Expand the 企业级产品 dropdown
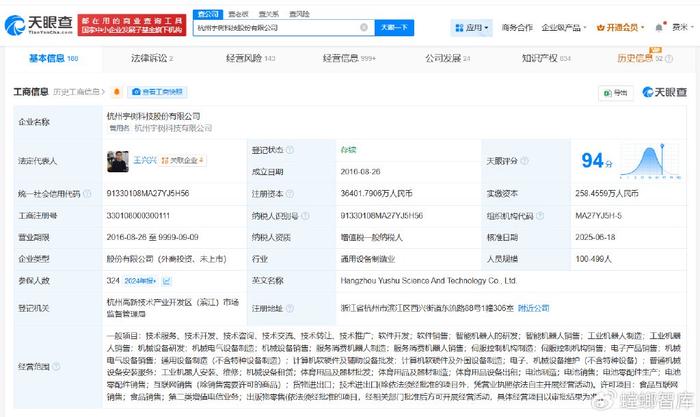The height and width of the screenshot is (417, 700). pos(563,28)
